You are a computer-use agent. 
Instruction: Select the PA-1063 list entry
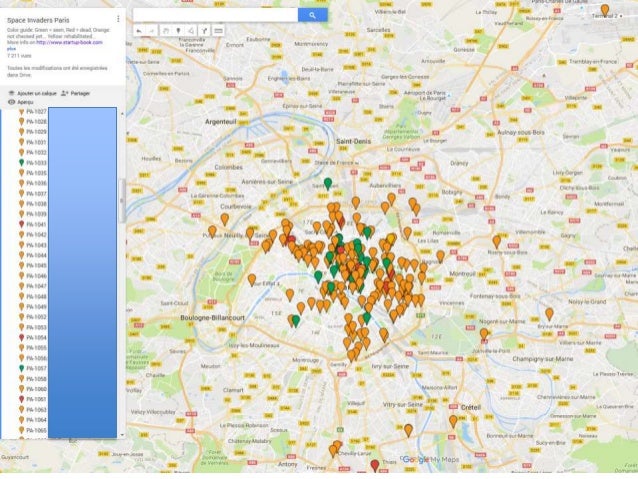(x=33, y=410)
